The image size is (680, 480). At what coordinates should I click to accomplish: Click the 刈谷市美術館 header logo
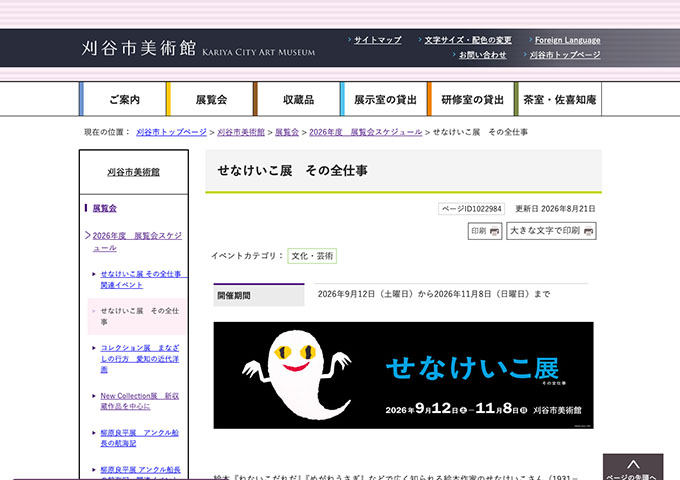coord(198,48)
